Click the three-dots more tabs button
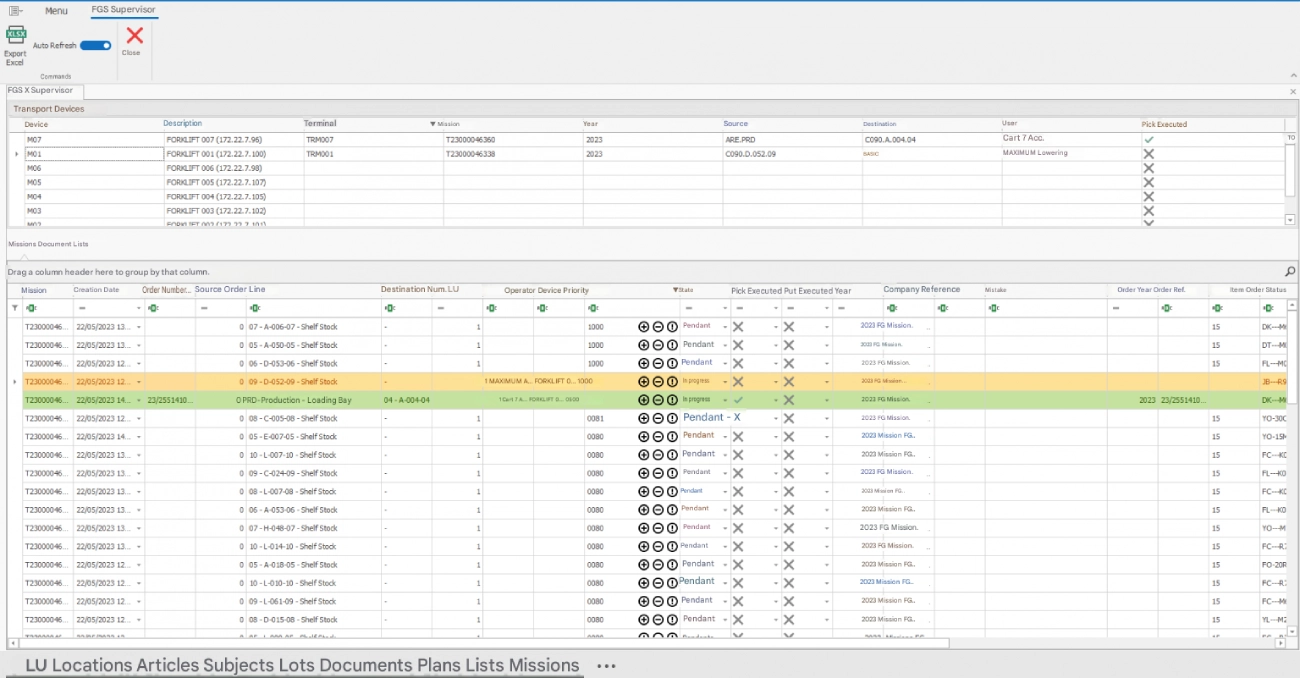This screenshot has height=678, width=1300. point(606,665)
